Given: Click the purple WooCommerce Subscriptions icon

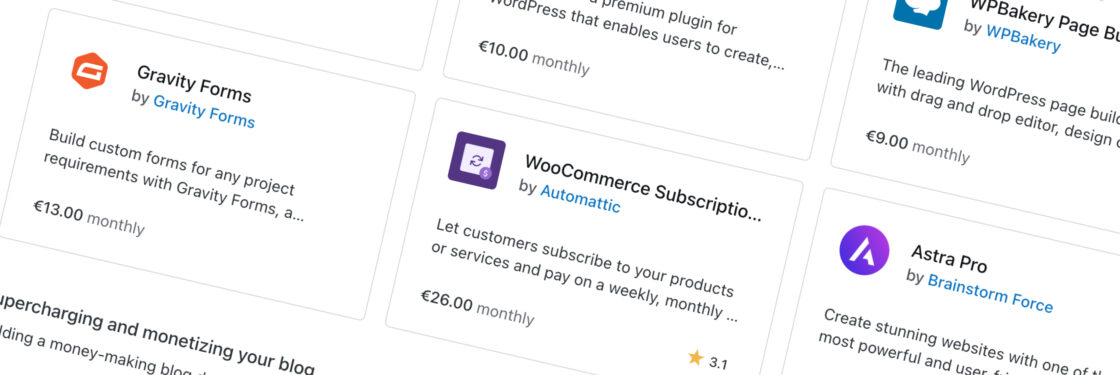Looking at the screenshot, I should [x=476, y=160].
